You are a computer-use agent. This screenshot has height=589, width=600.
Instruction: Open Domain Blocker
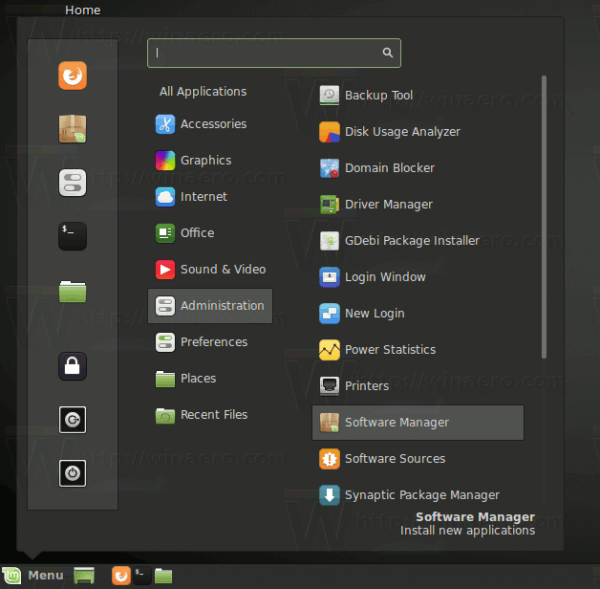(x=418, y=168)
